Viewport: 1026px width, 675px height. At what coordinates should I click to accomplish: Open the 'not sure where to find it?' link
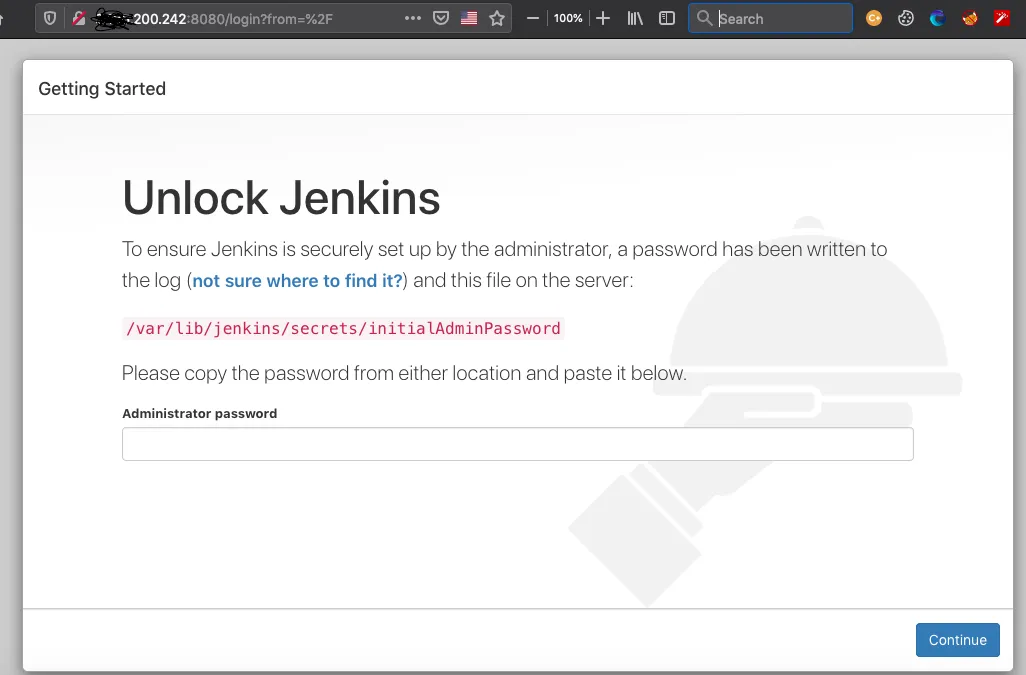(x=297, y=281)
